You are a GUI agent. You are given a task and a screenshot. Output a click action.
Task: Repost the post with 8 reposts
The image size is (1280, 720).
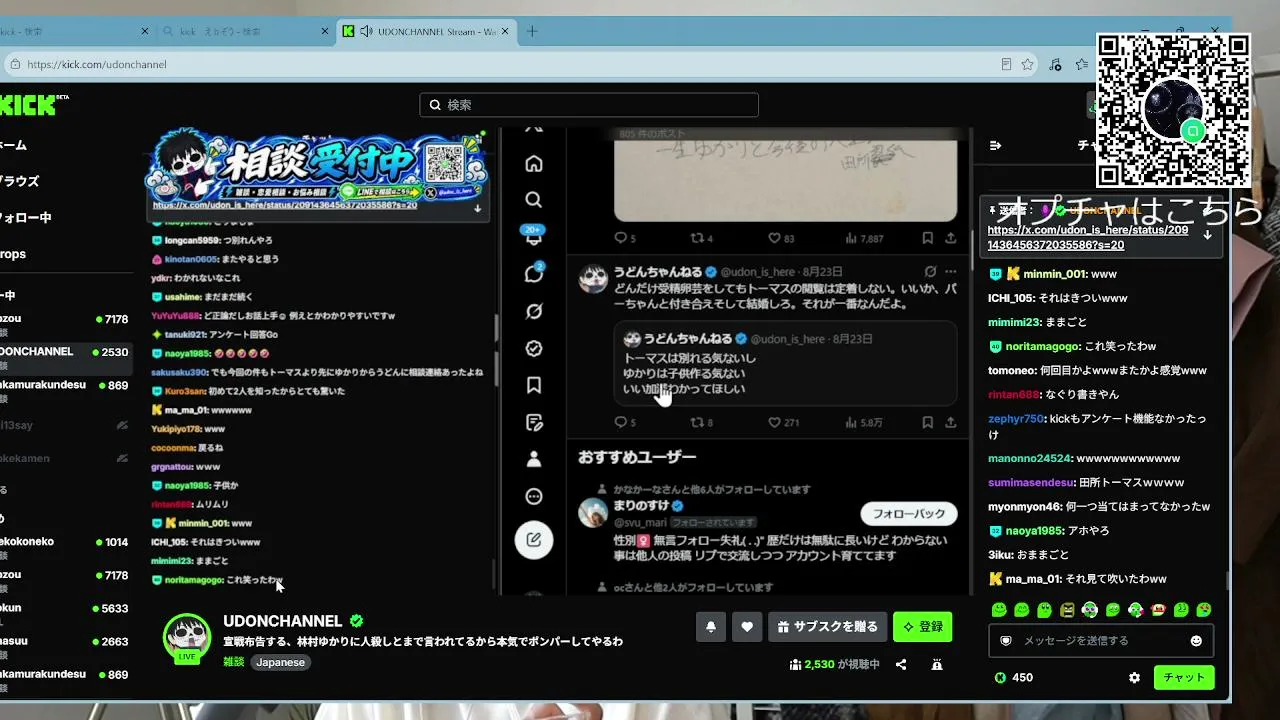[x=697, y=422]
